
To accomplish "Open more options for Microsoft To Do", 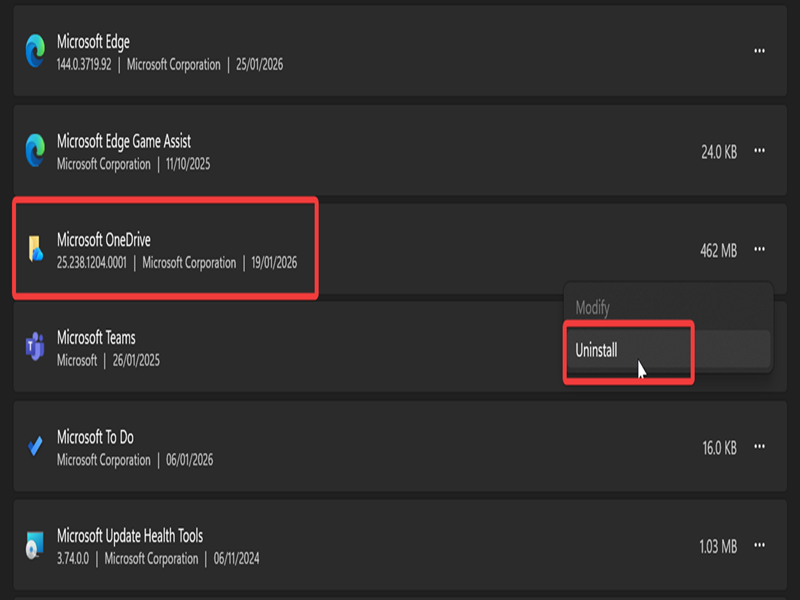I will click(759, 447).
